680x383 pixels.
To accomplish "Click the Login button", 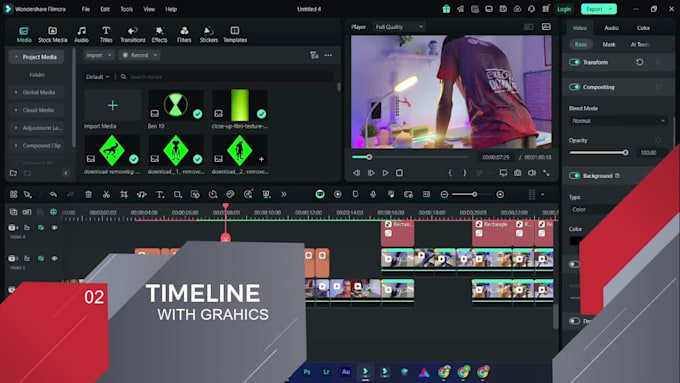I will click(x=564, y=9).
